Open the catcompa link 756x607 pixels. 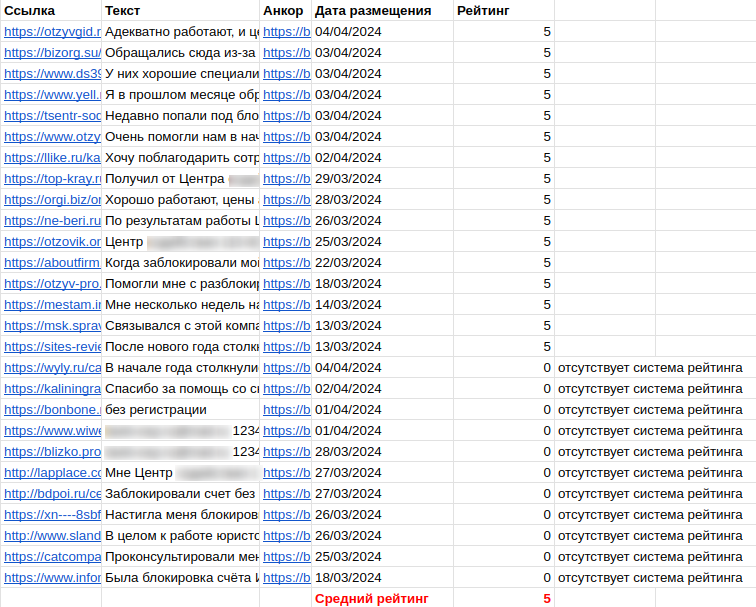52,557
